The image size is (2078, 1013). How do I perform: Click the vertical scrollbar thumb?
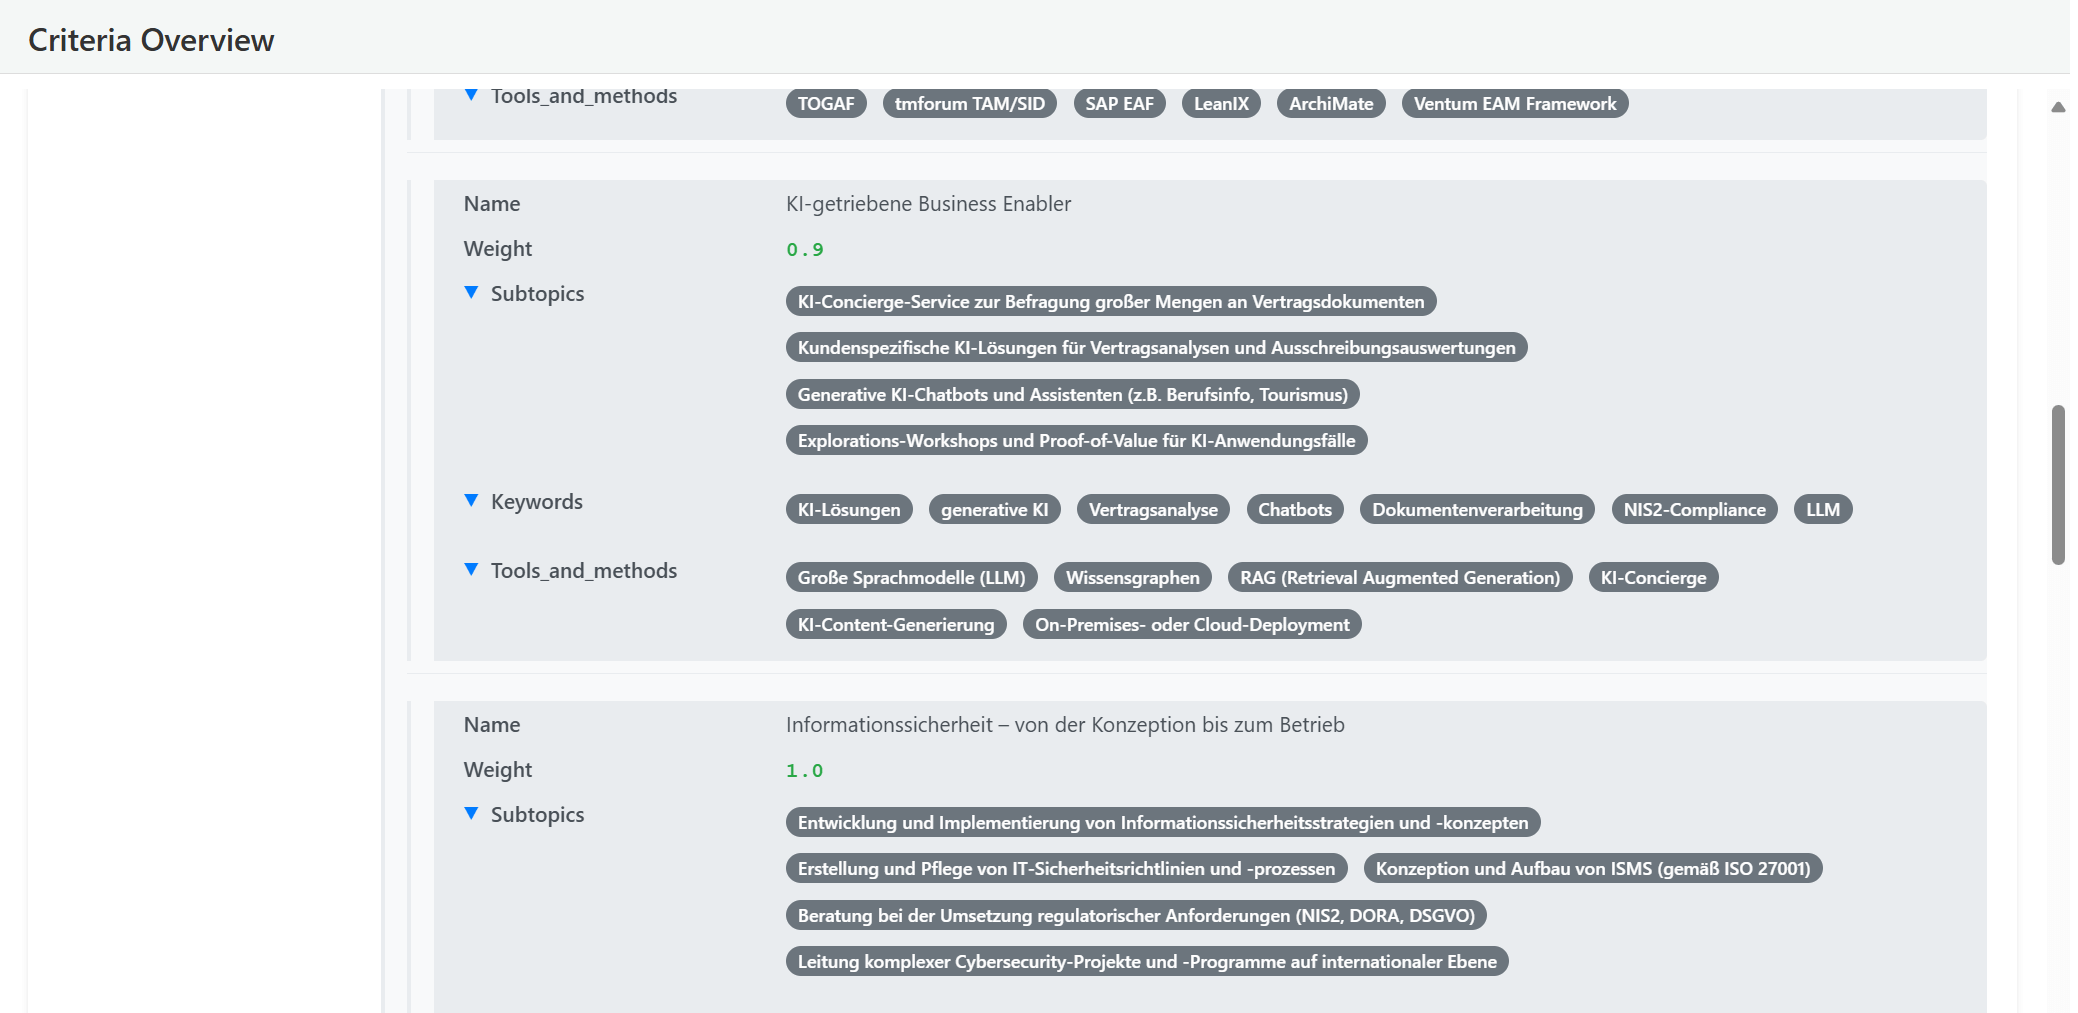pos(2057,484)
